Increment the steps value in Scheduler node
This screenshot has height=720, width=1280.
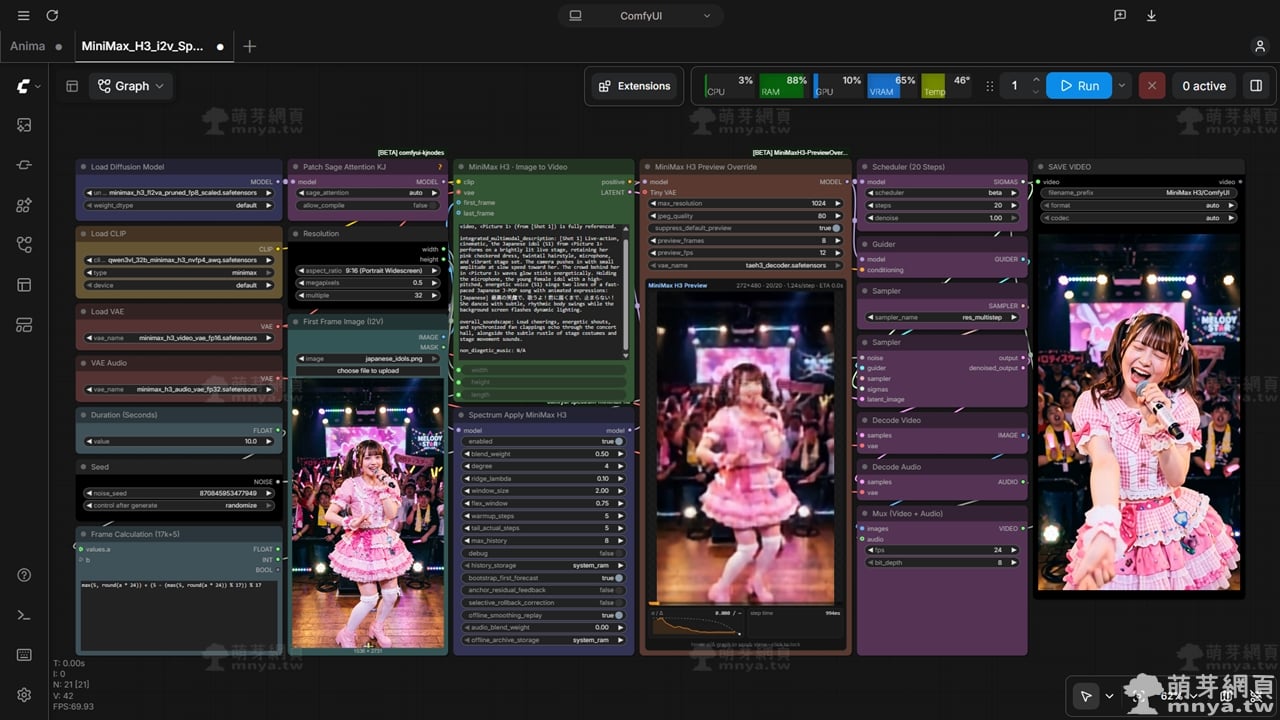click(1016, 205)
